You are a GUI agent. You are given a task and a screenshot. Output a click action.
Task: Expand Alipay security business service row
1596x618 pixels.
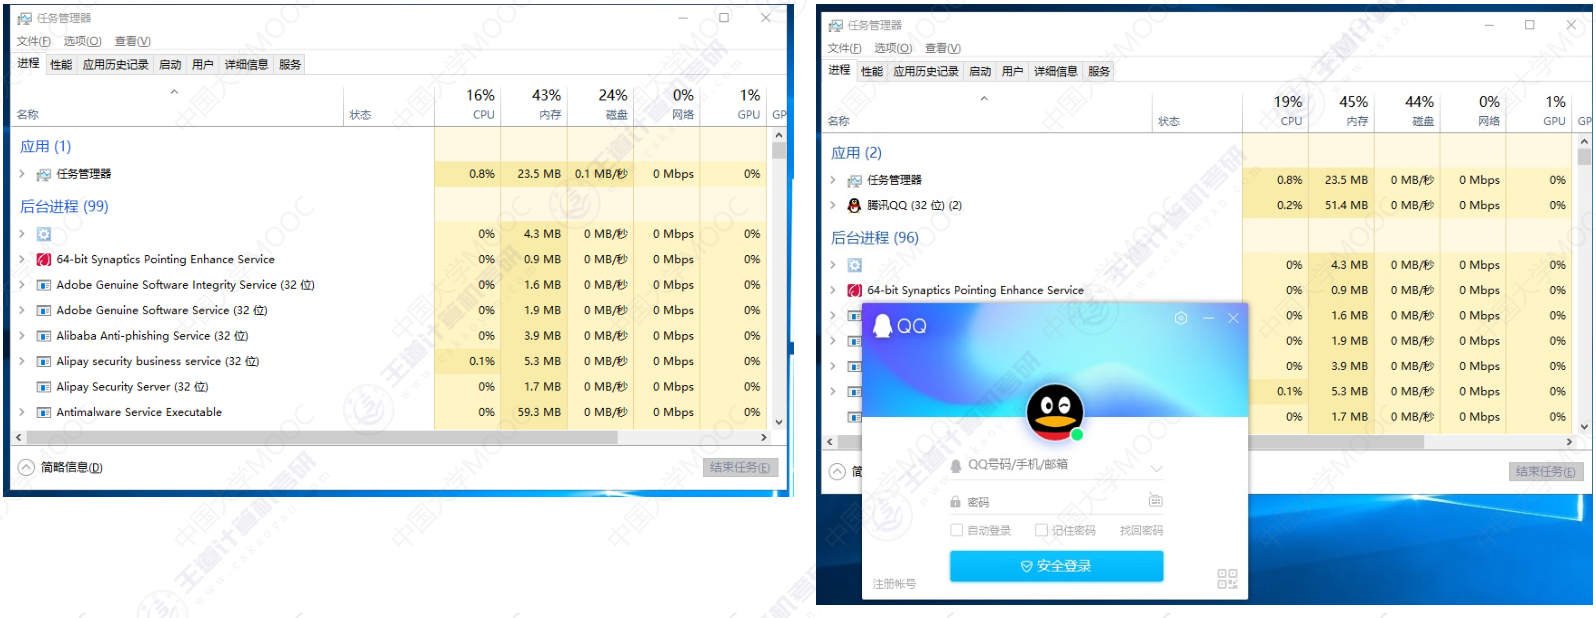[22, 361]
